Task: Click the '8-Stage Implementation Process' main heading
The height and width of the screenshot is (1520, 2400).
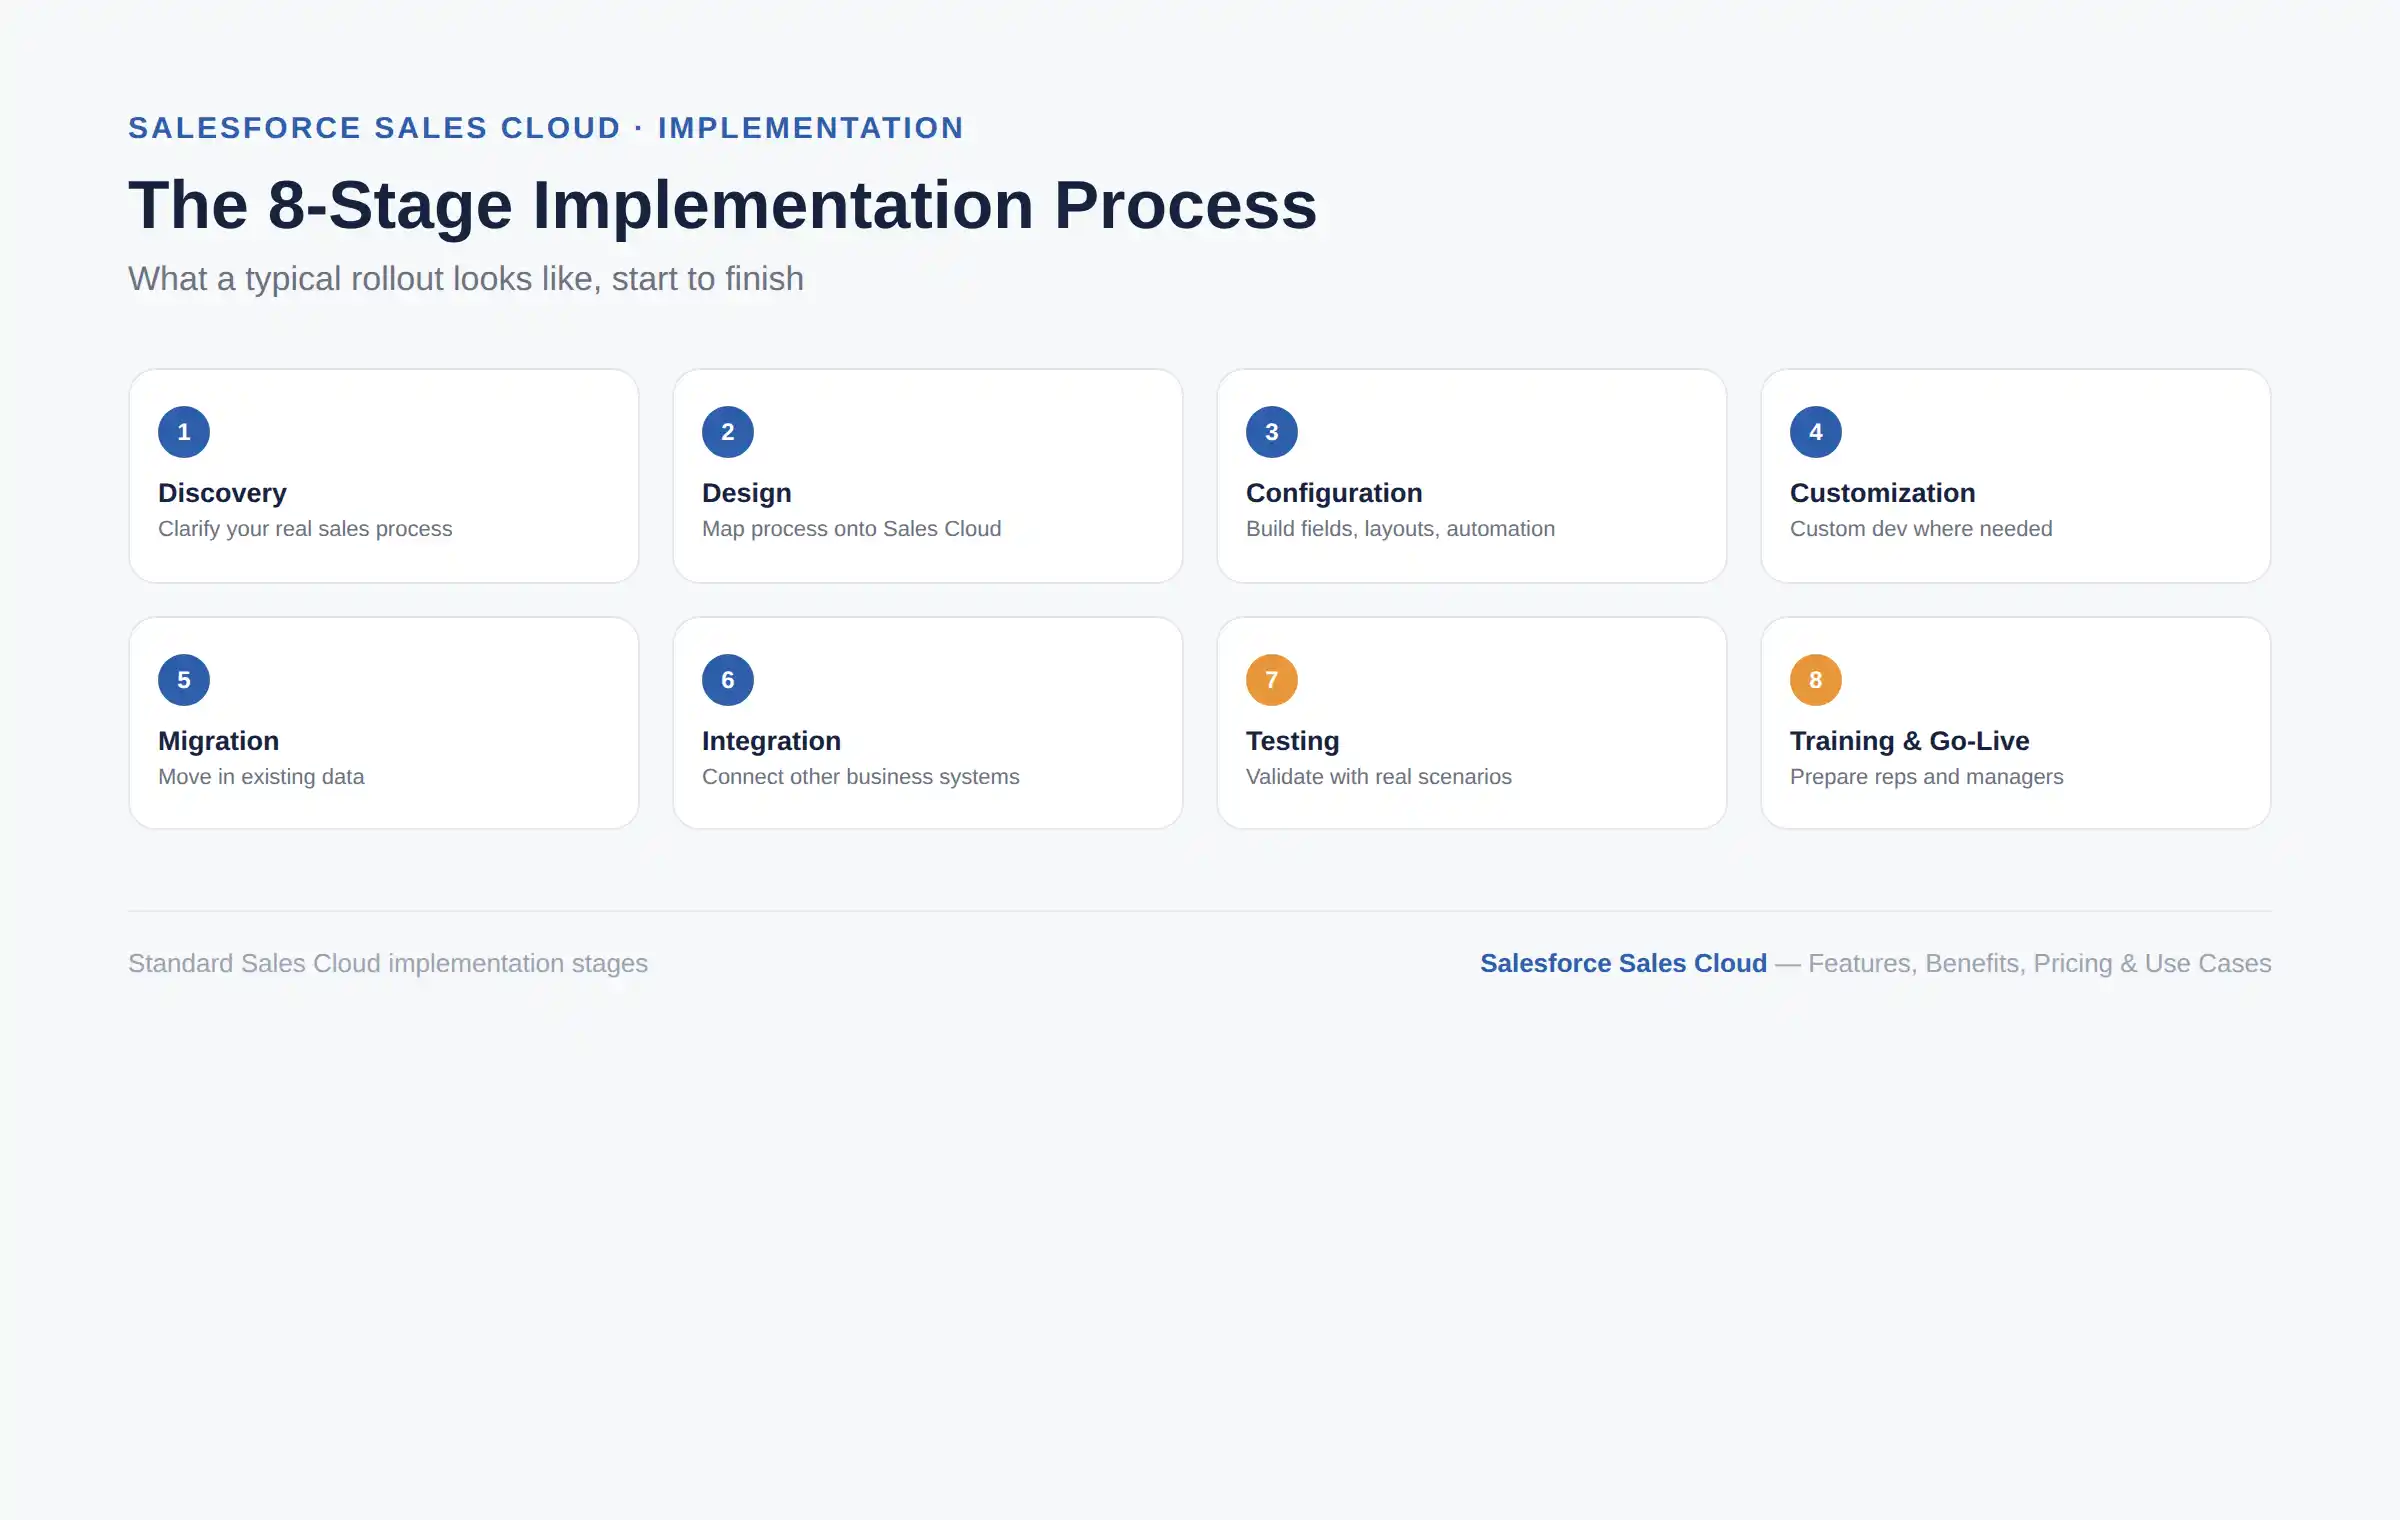Action: point(722,205)
